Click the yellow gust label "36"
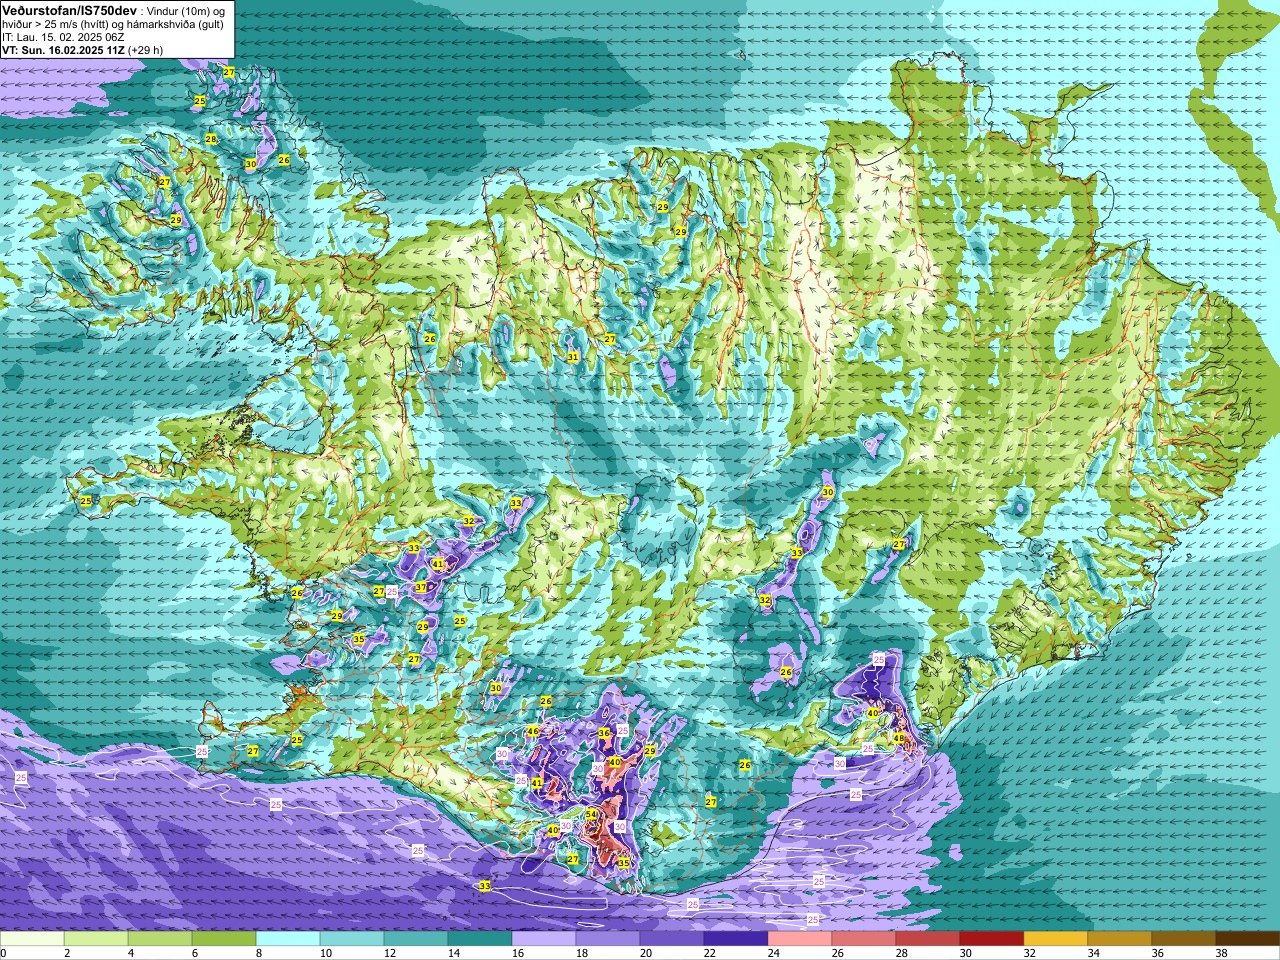The image size is (1280, 960). click(604, 733)
